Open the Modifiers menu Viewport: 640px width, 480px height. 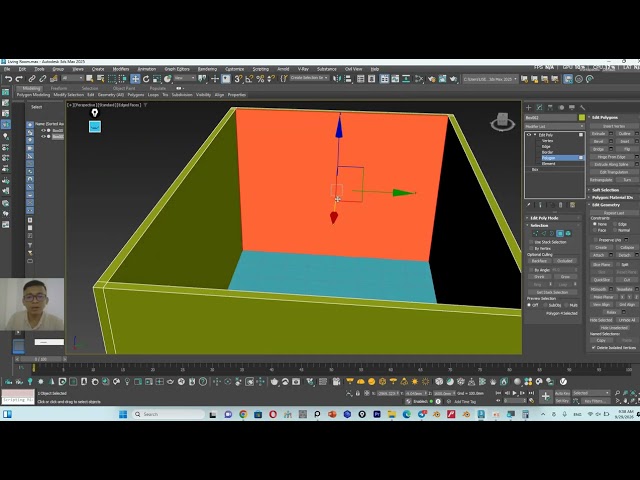click(120, 69)
